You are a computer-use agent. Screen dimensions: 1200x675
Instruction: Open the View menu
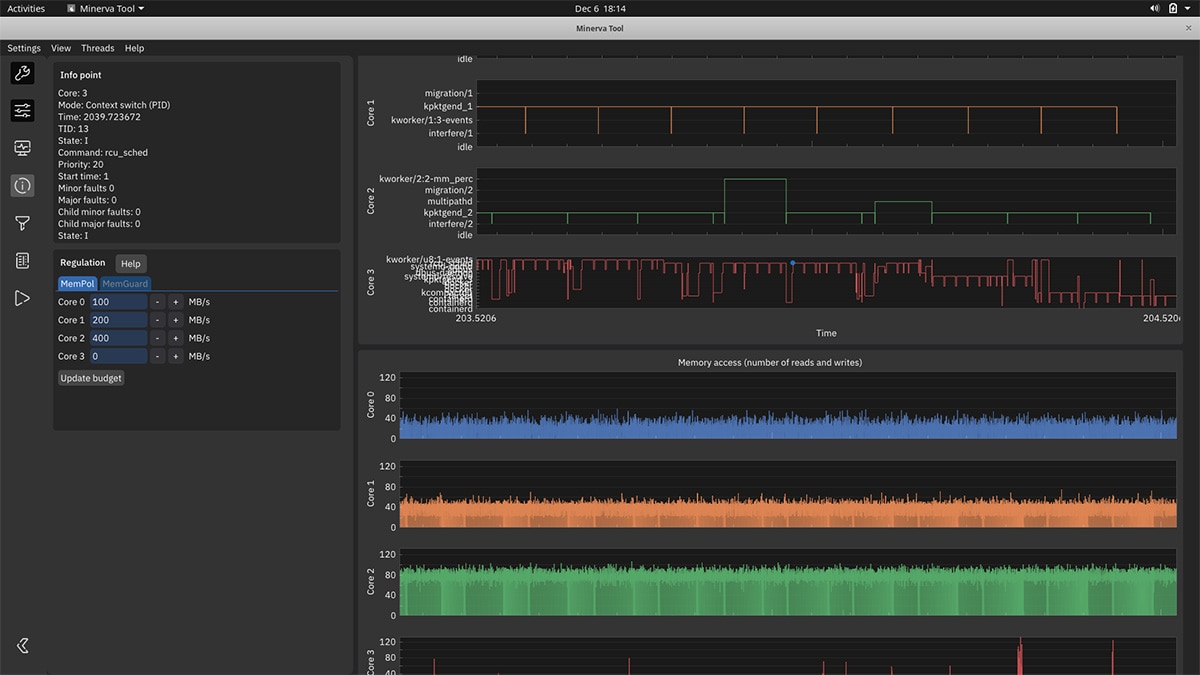(61, 48)
